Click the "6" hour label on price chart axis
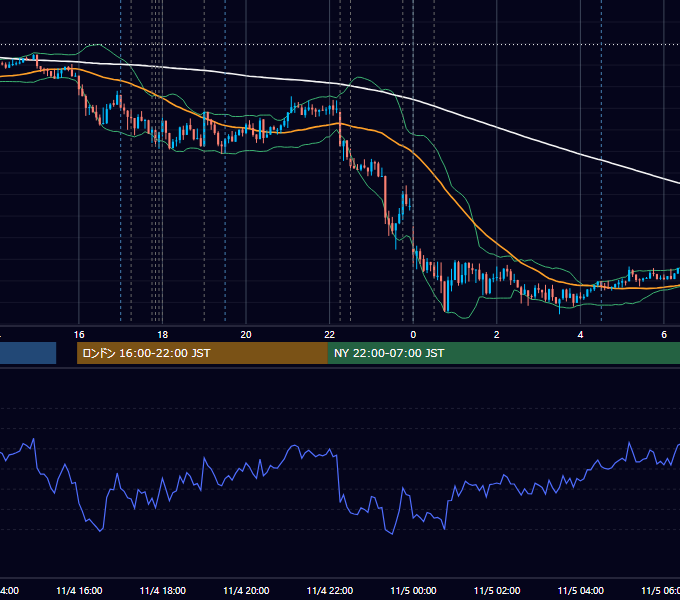 pyautogui.click(x=664, y=335)
